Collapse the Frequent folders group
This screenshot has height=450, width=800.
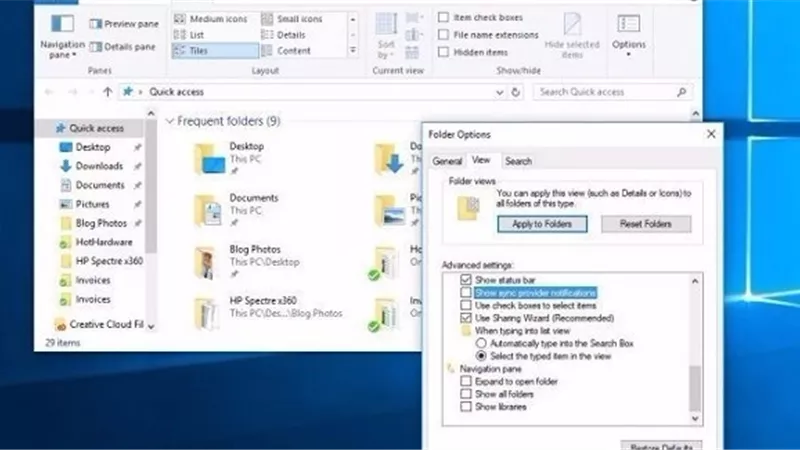click(170, 121)
